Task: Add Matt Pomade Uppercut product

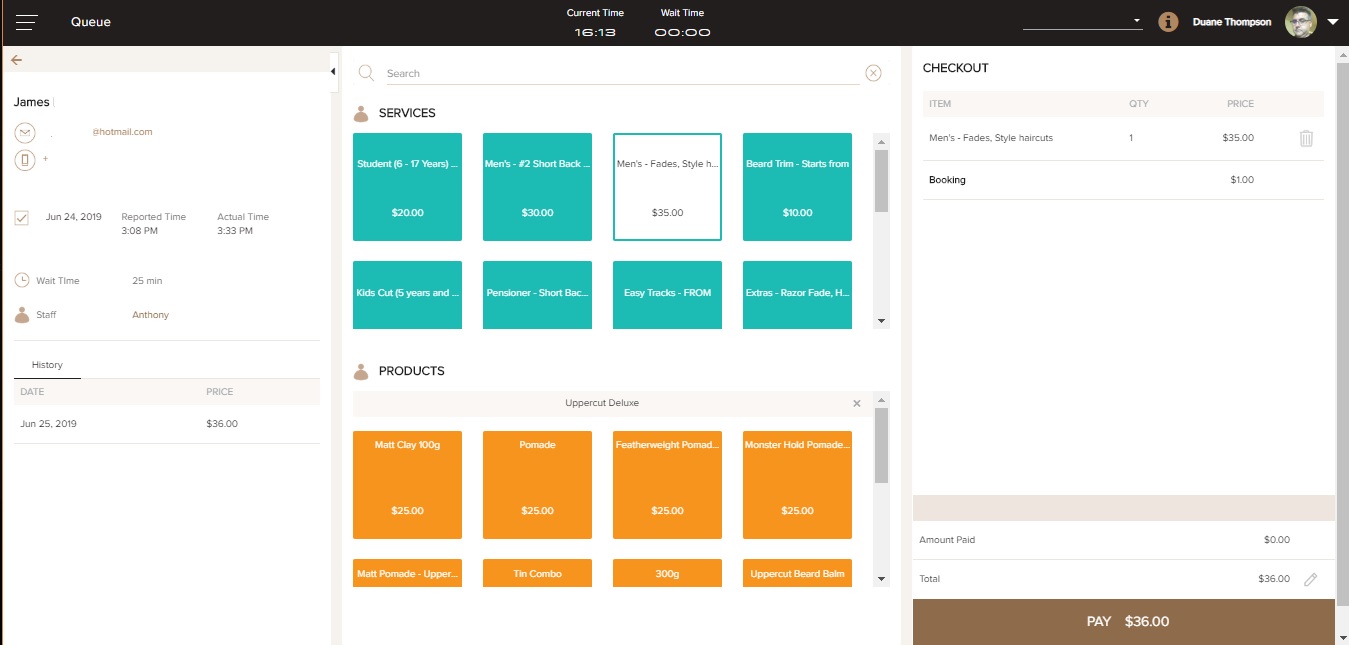Action: pos(408,573)
